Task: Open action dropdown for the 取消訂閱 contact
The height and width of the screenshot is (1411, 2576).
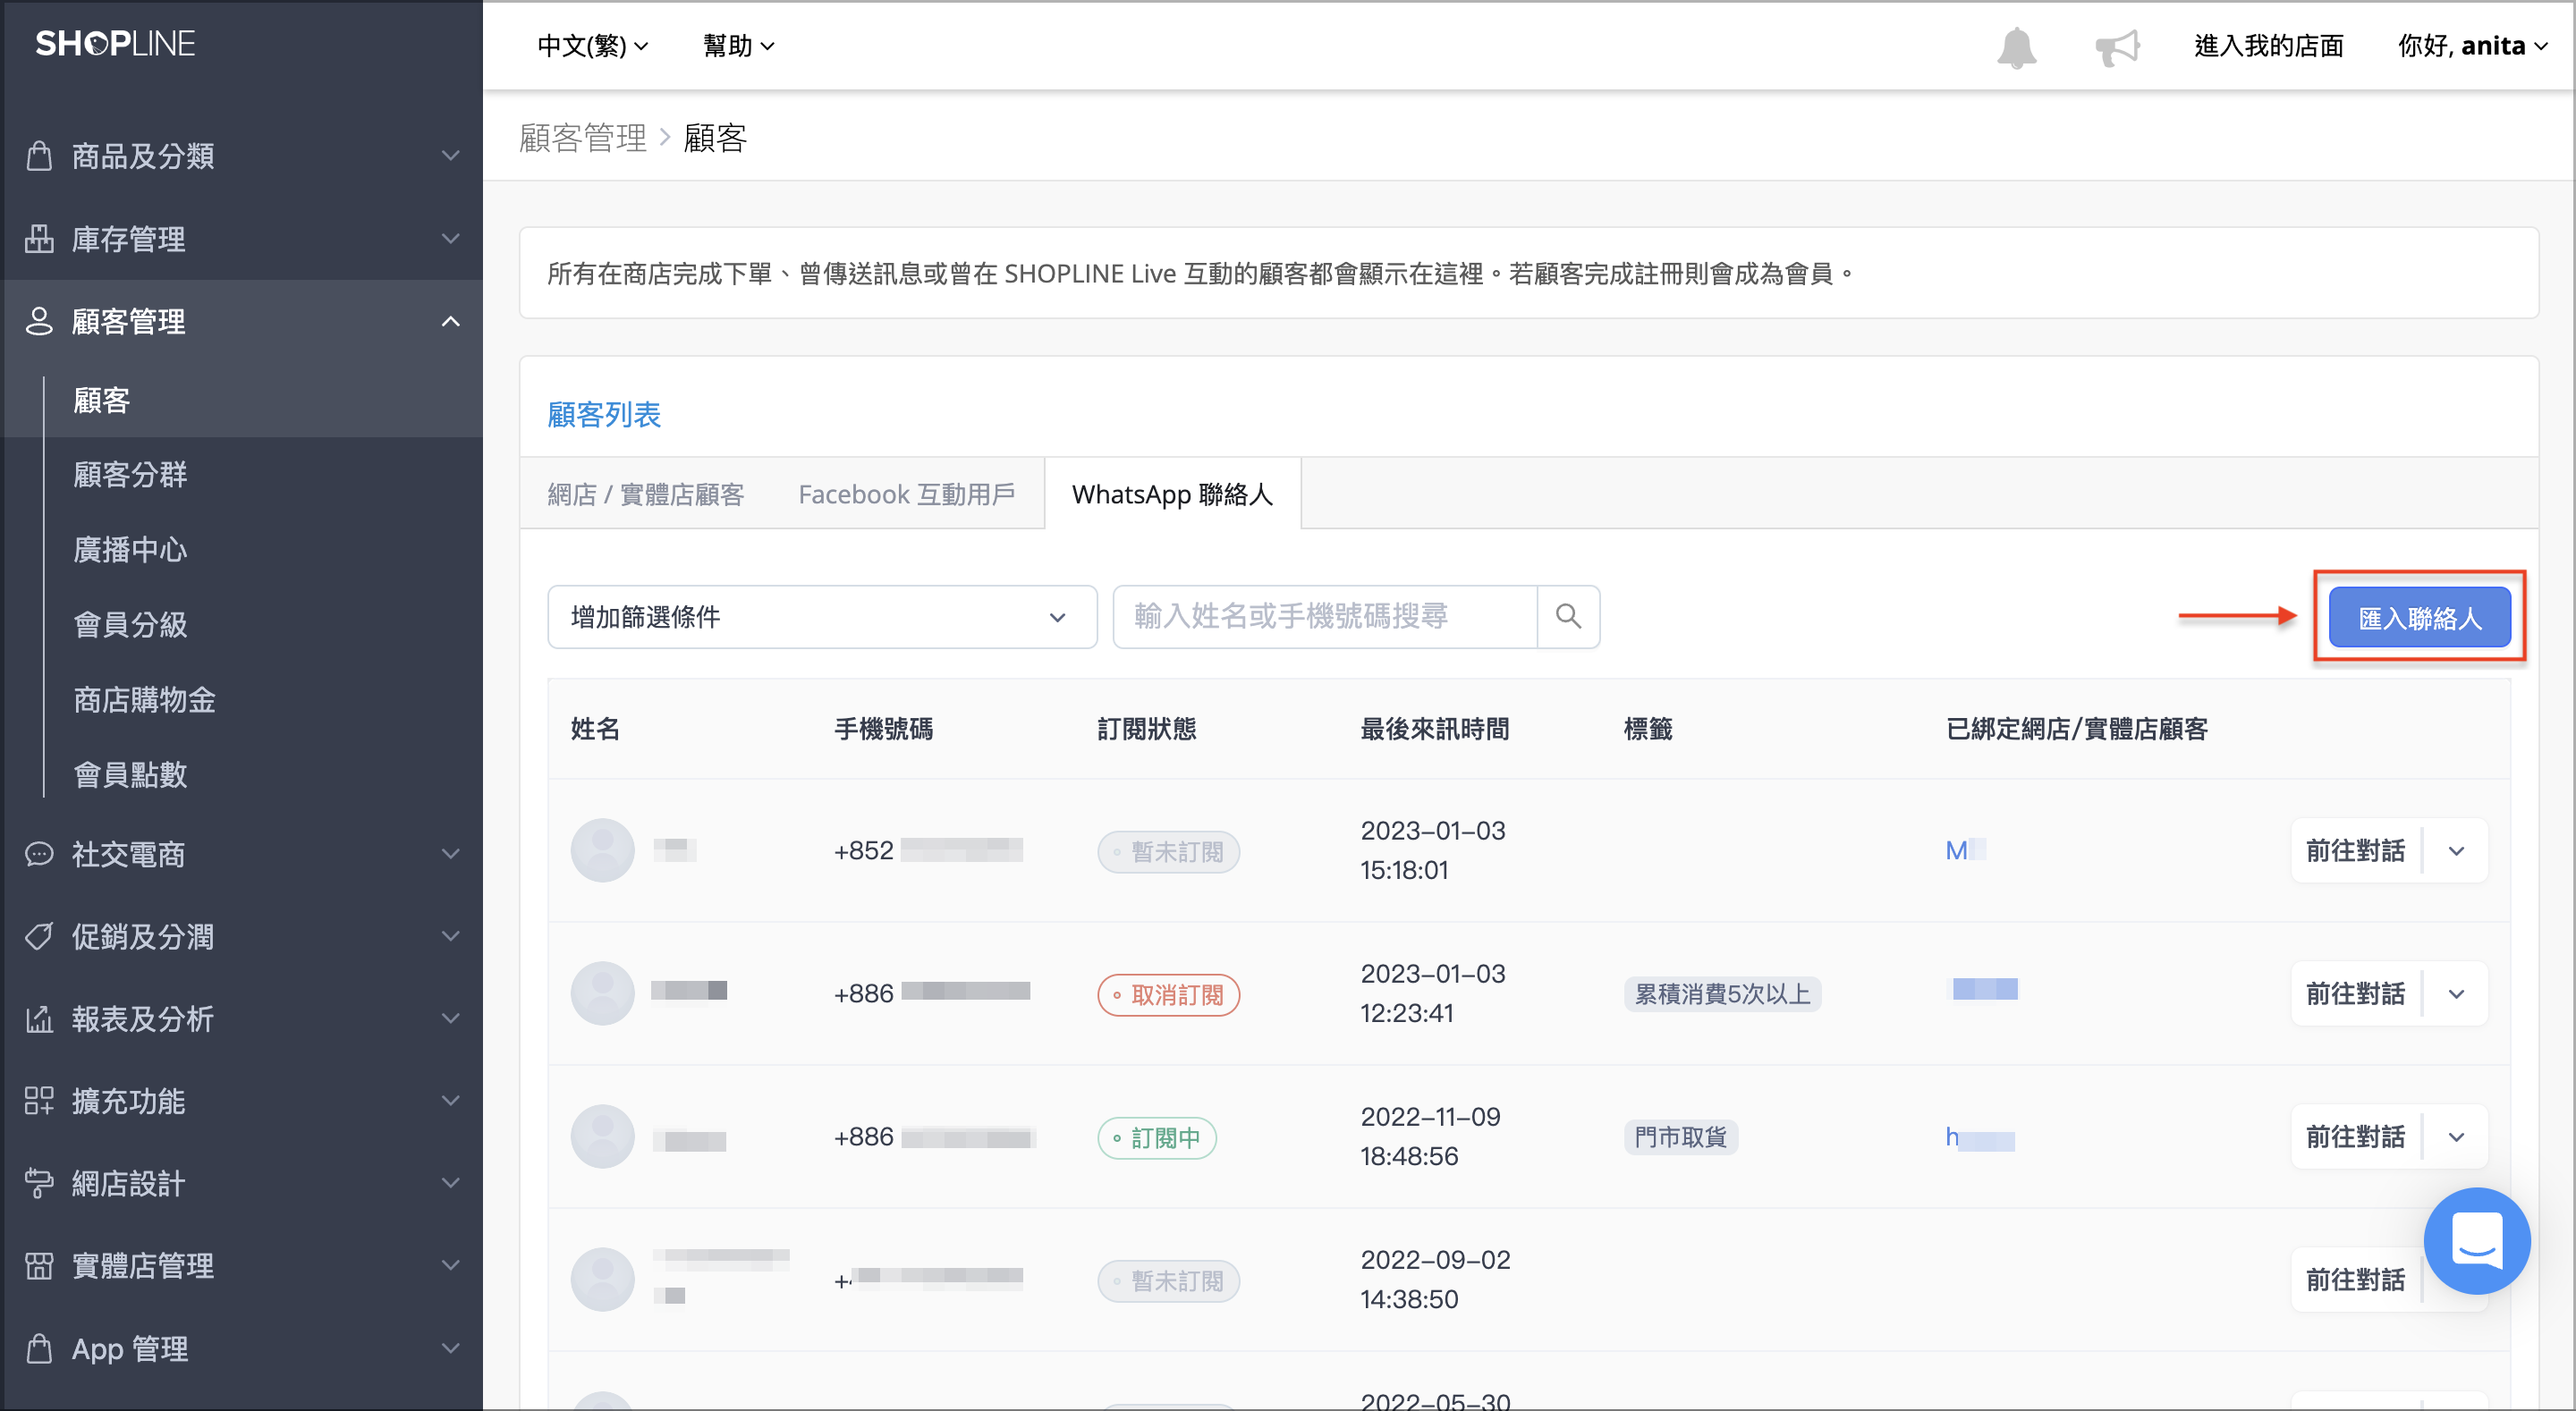Action: tap(2456, 994)
